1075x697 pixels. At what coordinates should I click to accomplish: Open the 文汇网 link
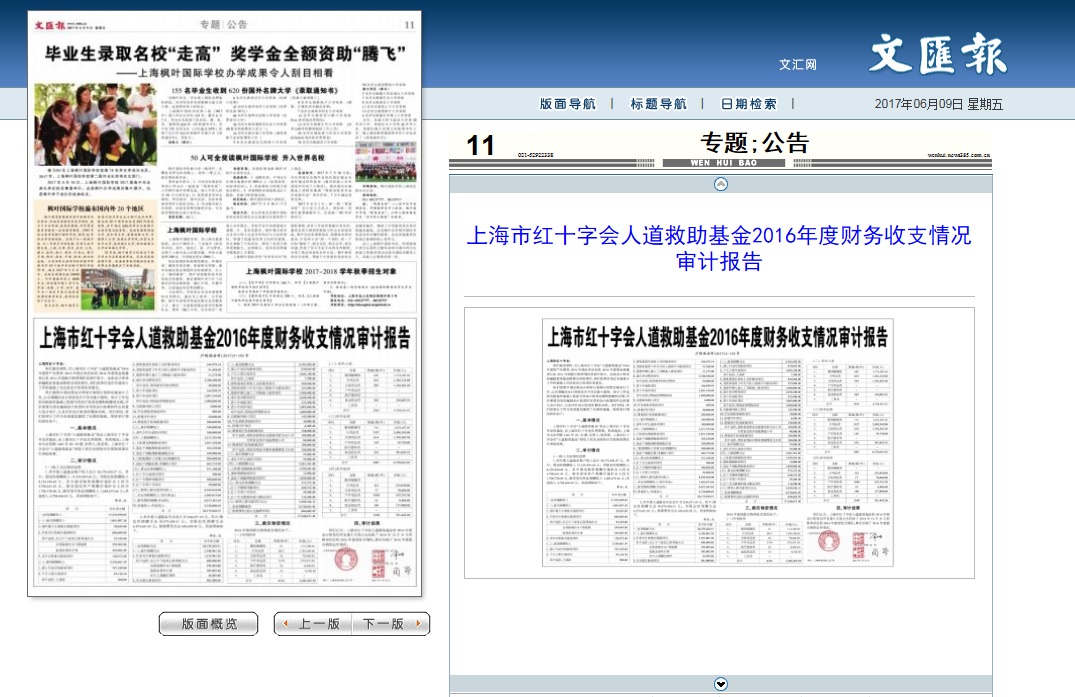pyautogui.click(x=797, y=64)
